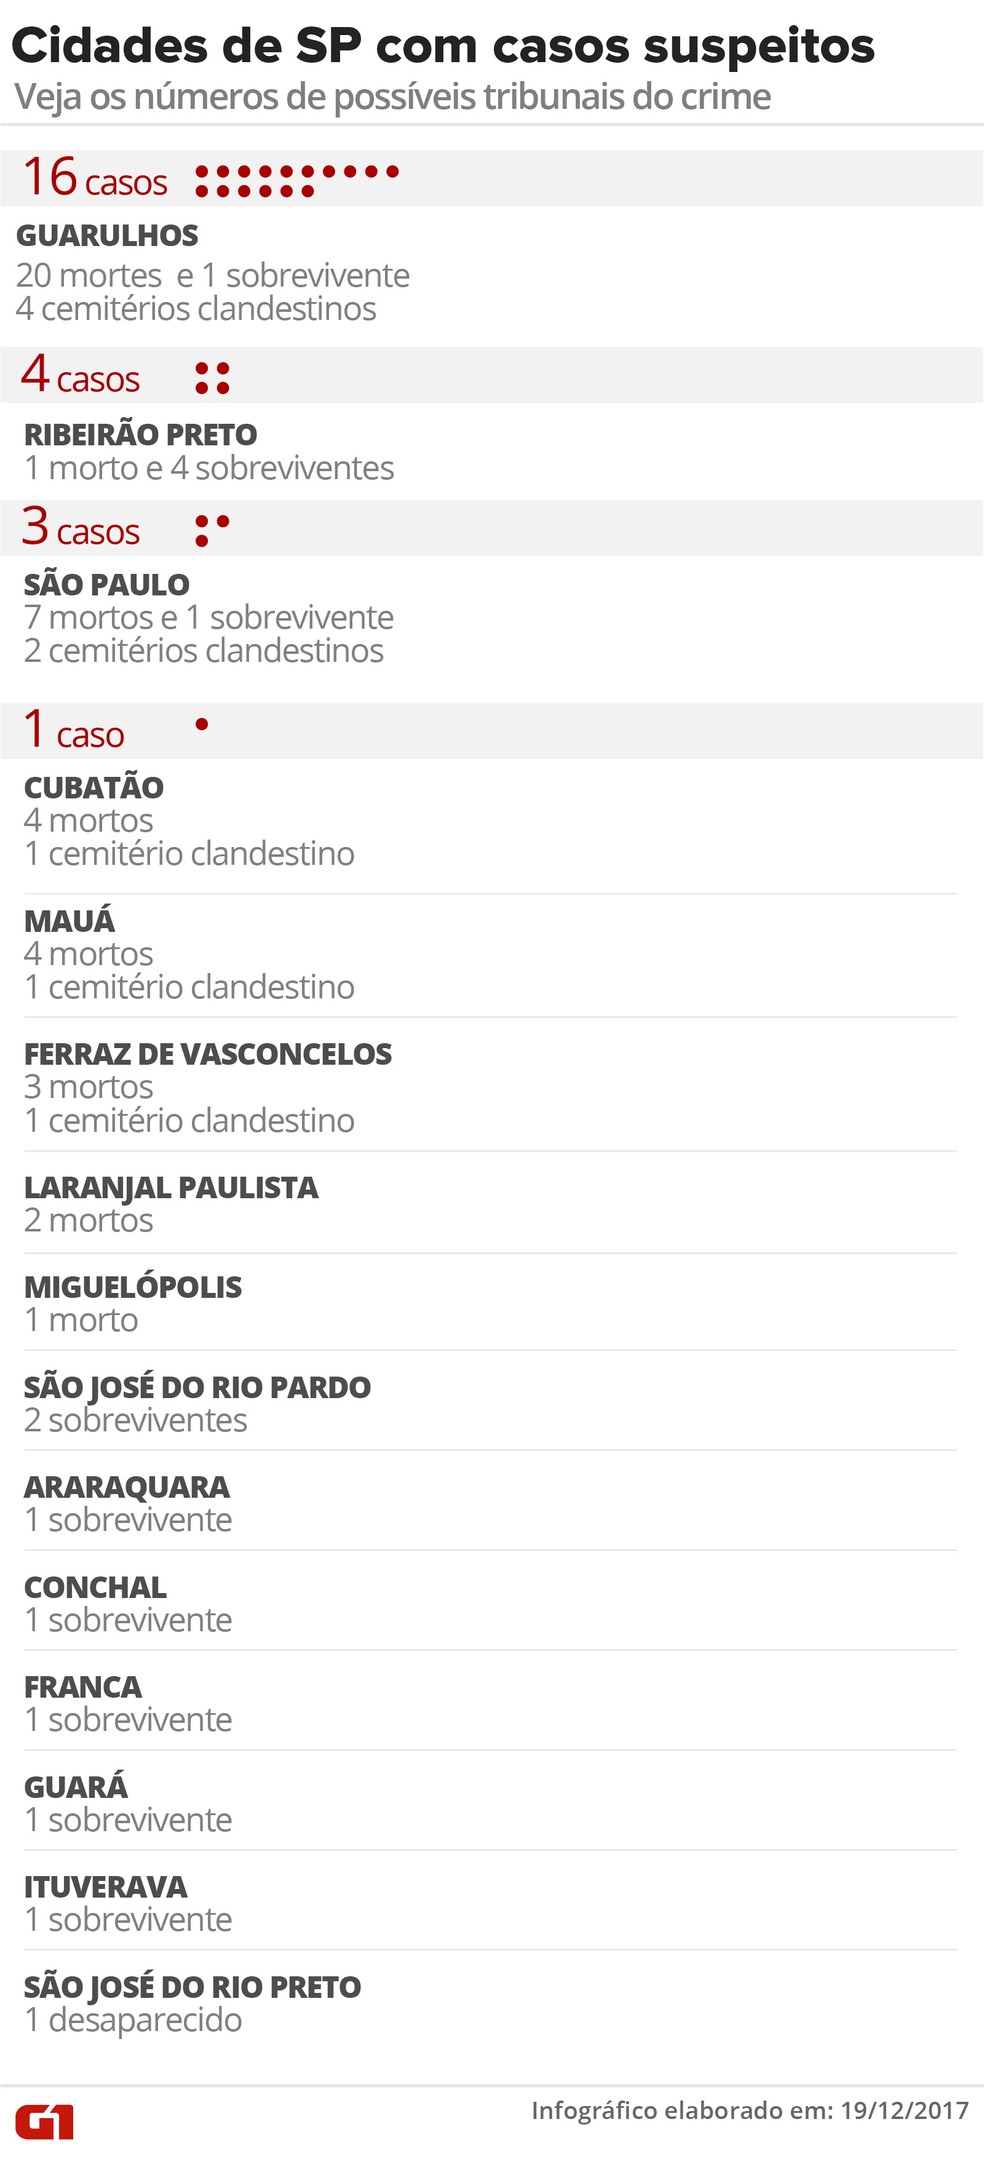984x2159 pixels.
Task: Click SÃO JOSÉ DO RIO PRETO heading
Action: coord(192,1988)
